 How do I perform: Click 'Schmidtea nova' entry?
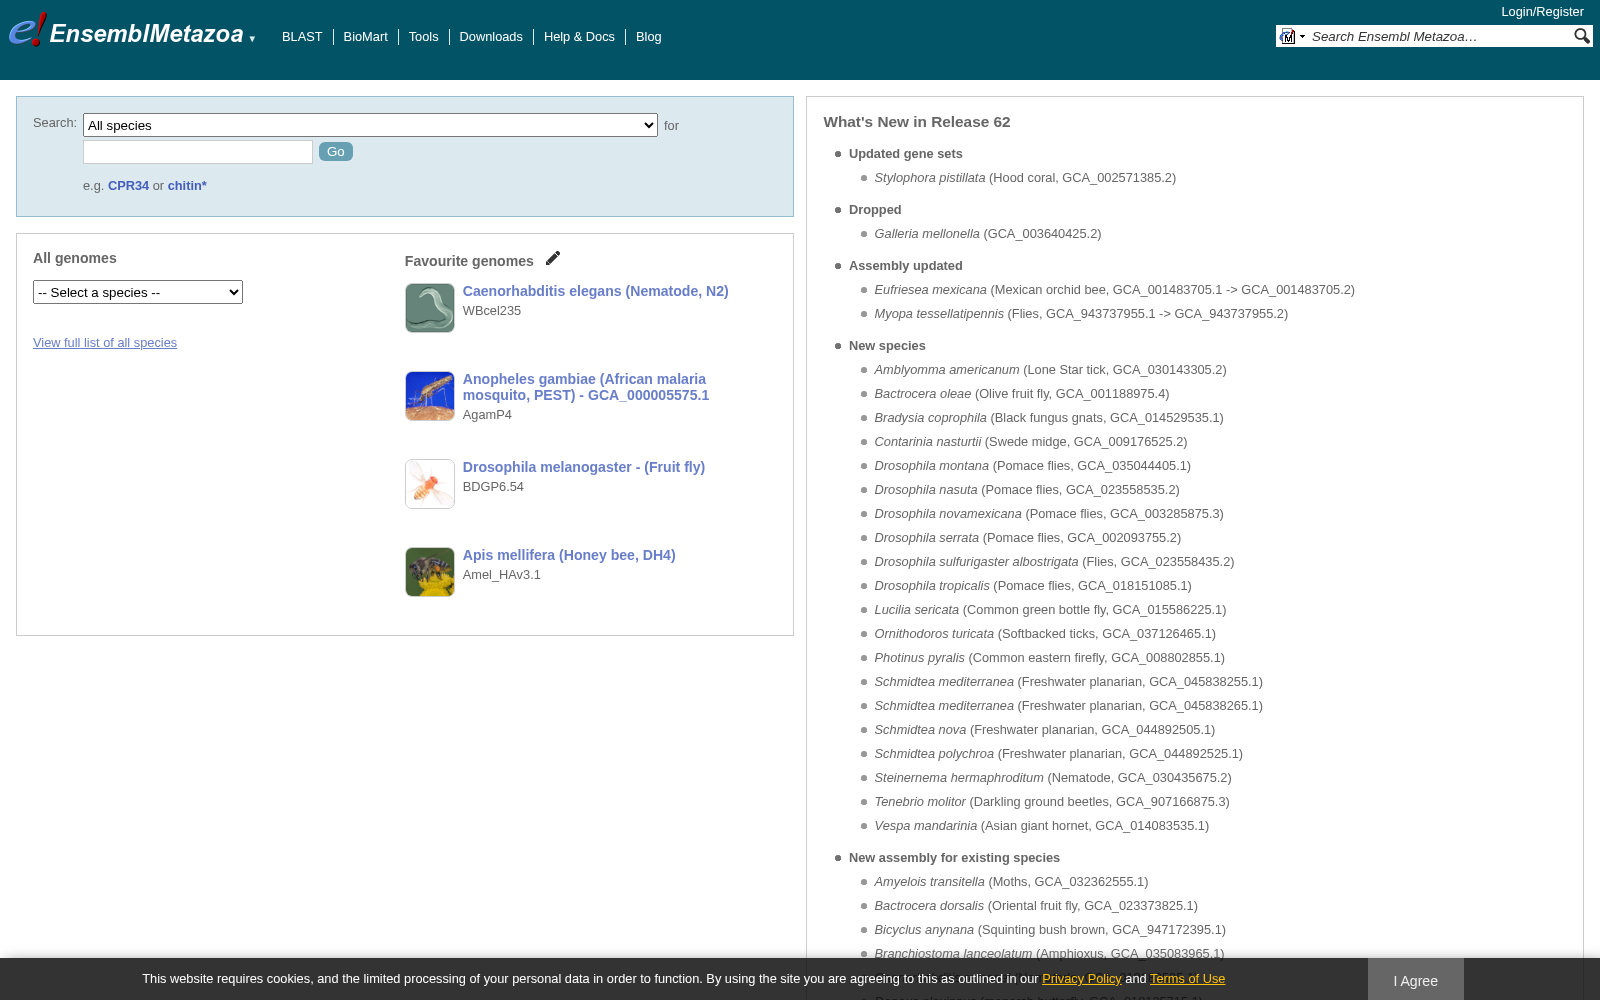click(1044, 730)
